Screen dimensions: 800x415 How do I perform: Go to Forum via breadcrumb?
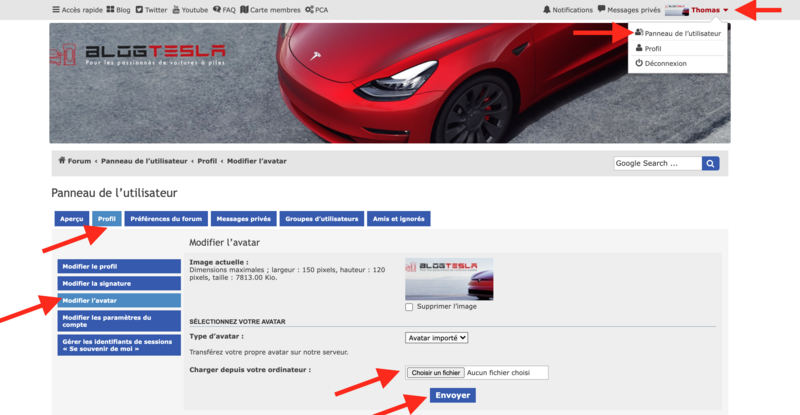74,161
